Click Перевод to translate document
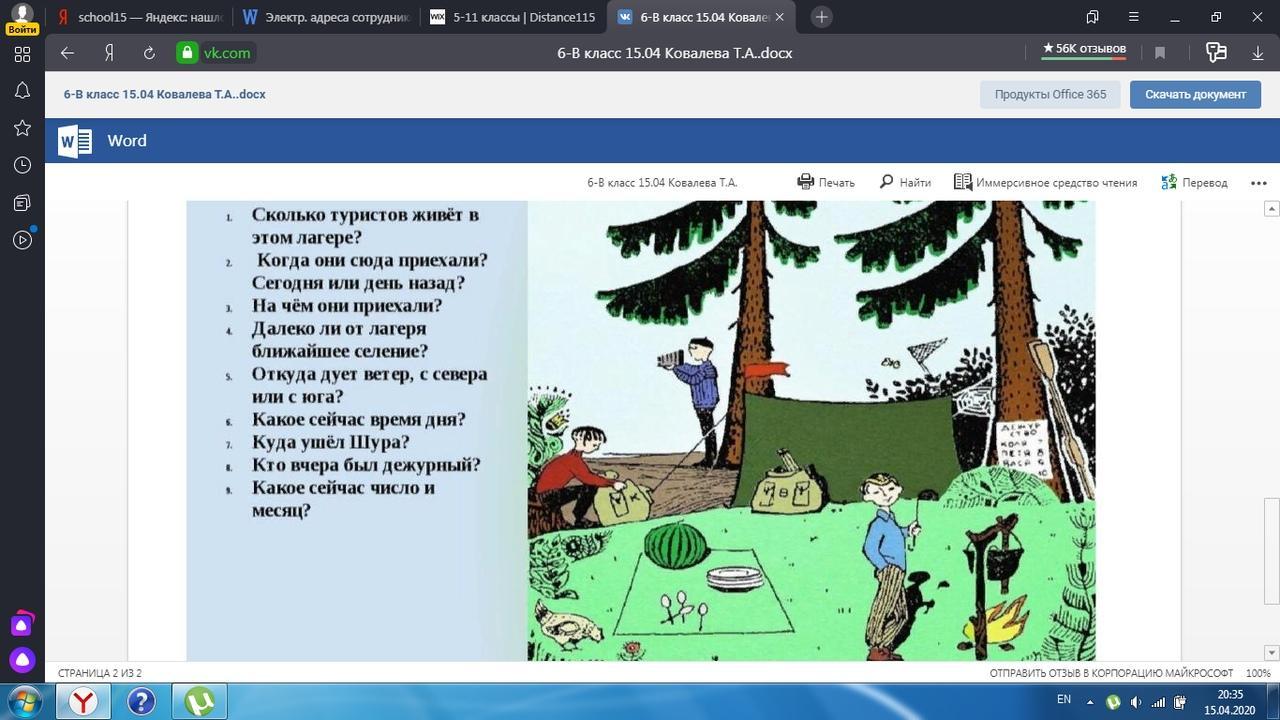This screenshot has width=1280, height=720. pyautogui.click(x=1194, y=182)
